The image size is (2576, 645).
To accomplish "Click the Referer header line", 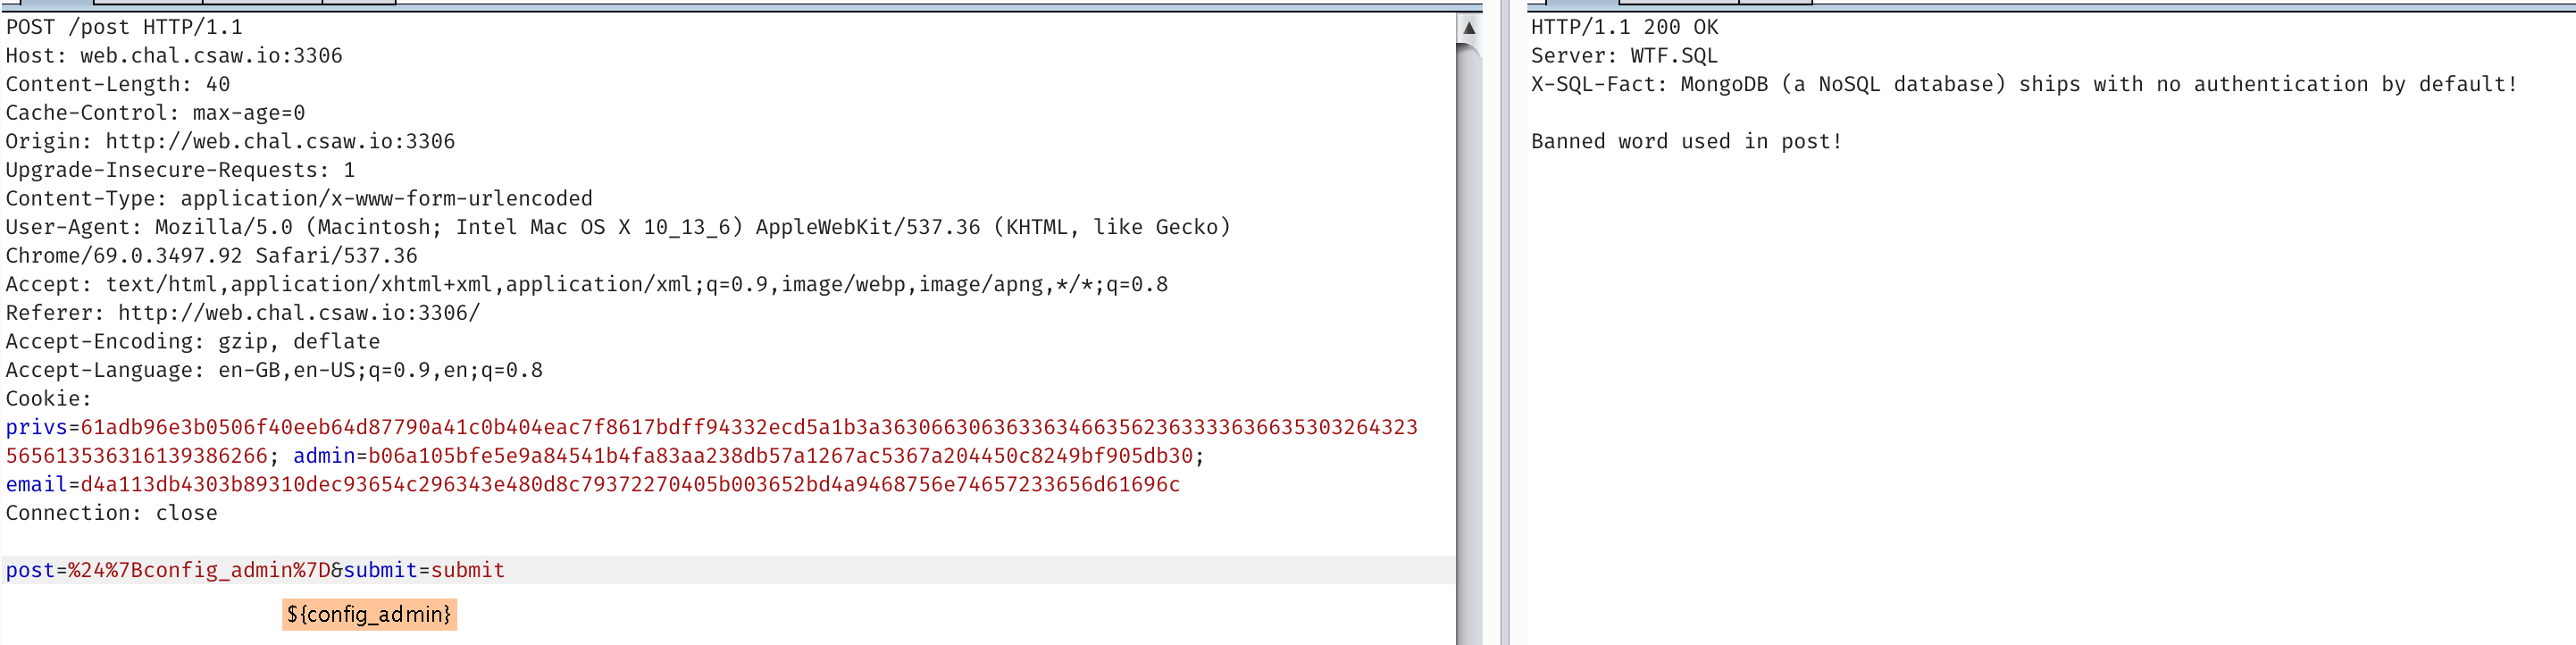I will point(243,313).
